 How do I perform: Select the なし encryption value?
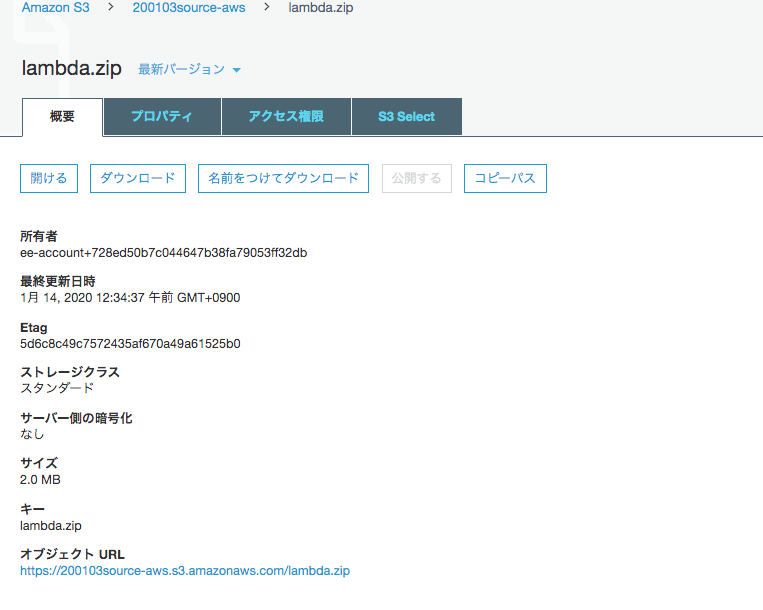click(32, 434)
